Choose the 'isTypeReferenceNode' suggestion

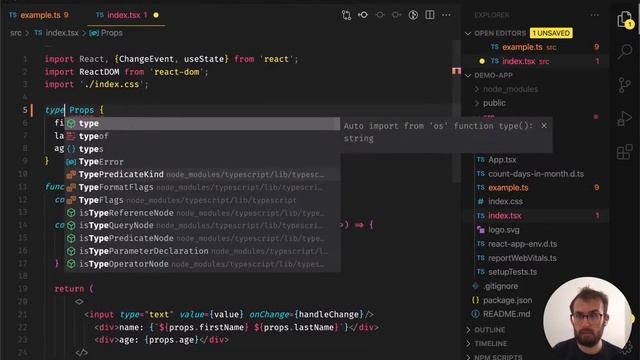tap(202, 213)
